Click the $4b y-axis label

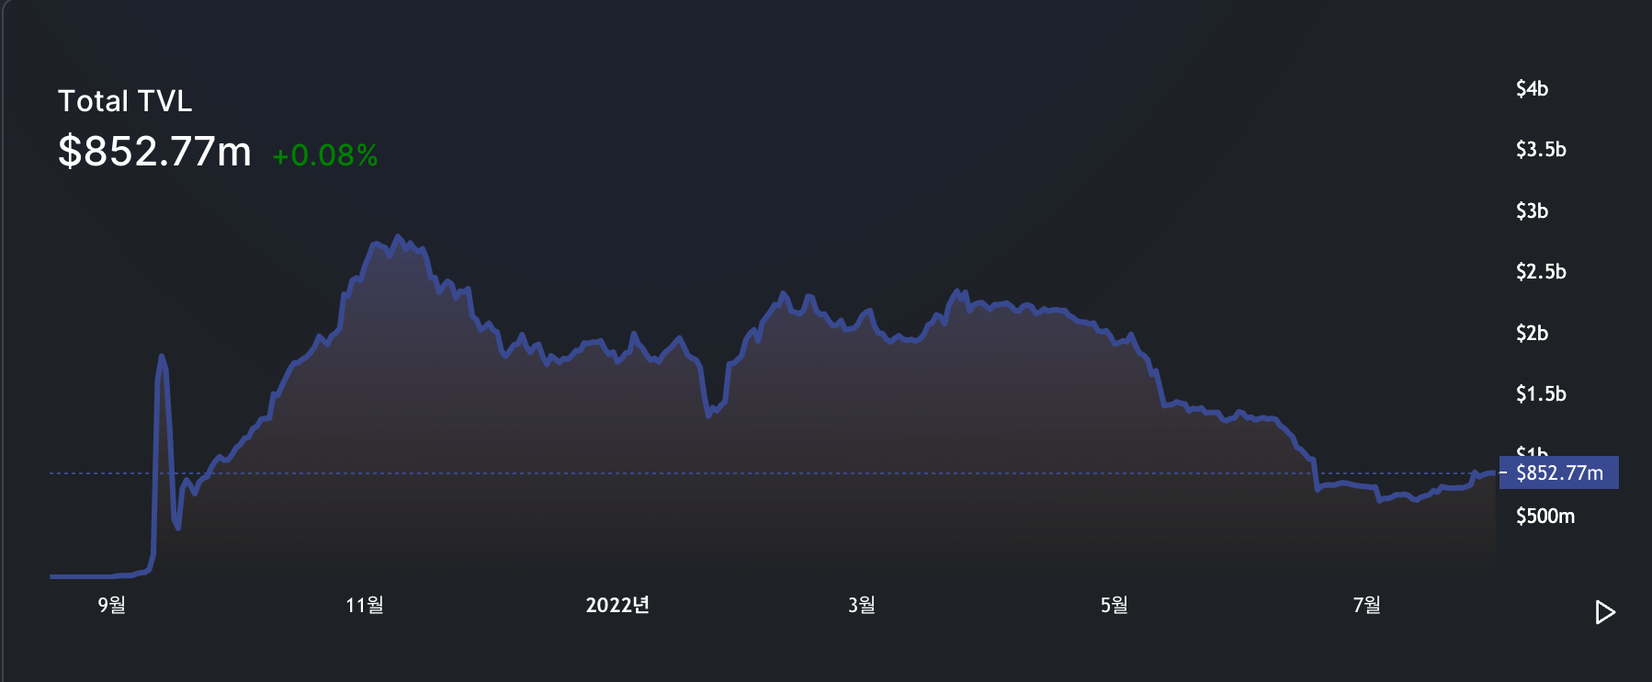pyautogui.click(x=1532, y=89)
